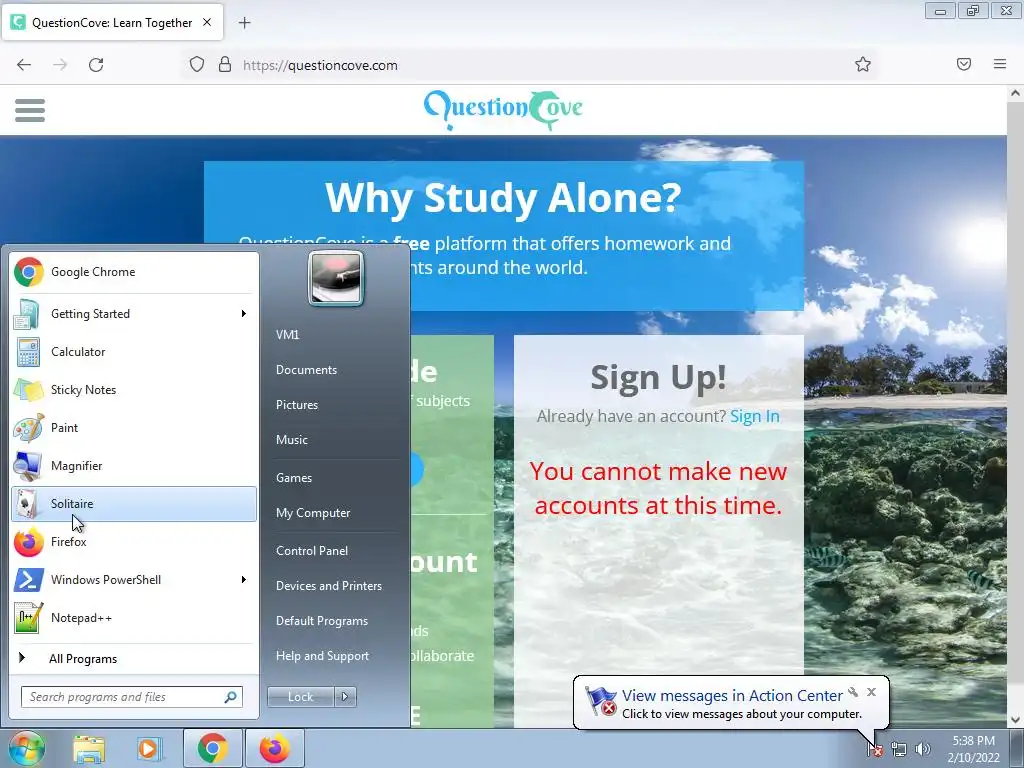Open Windows Media Player from the taskbar
Screen dimensions: 1024x768
pos(149,748)
